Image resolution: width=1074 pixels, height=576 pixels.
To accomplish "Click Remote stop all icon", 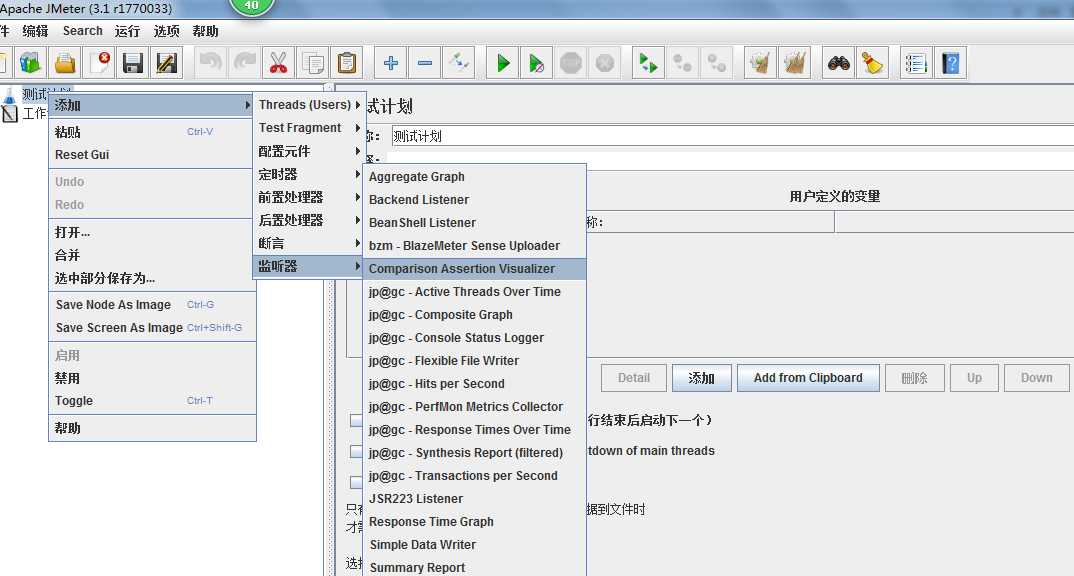I will coord(682,63).
